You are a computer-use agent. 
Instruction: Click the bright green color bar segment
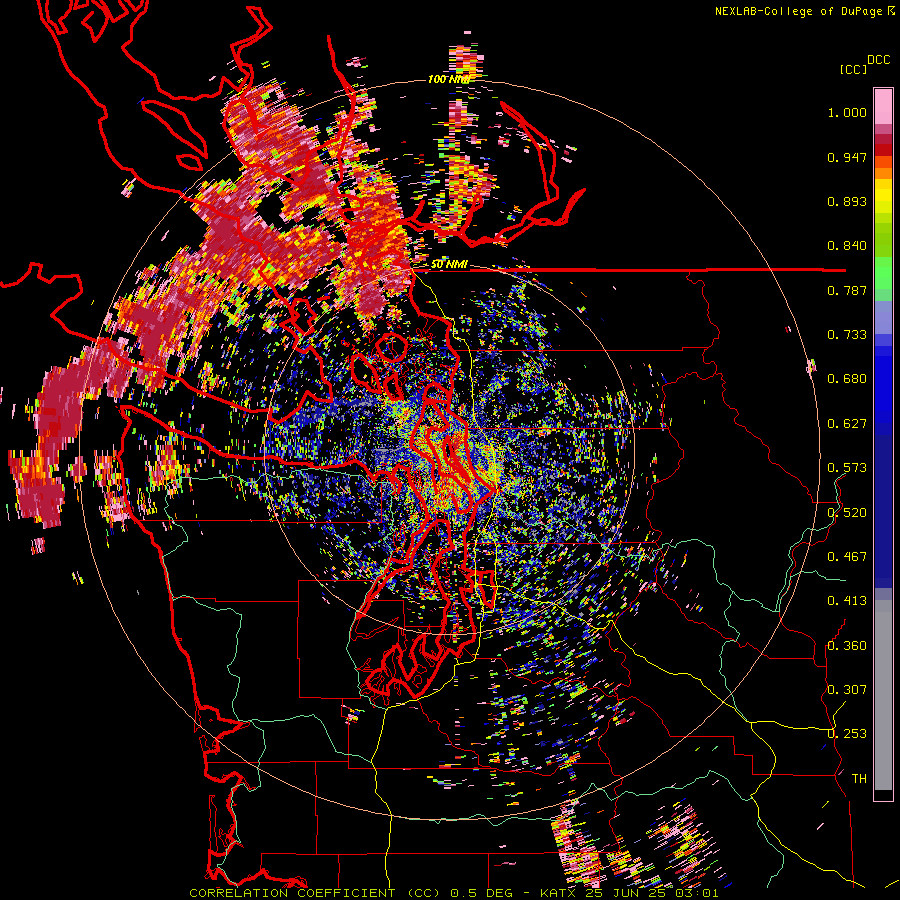[x=883, y=273]
